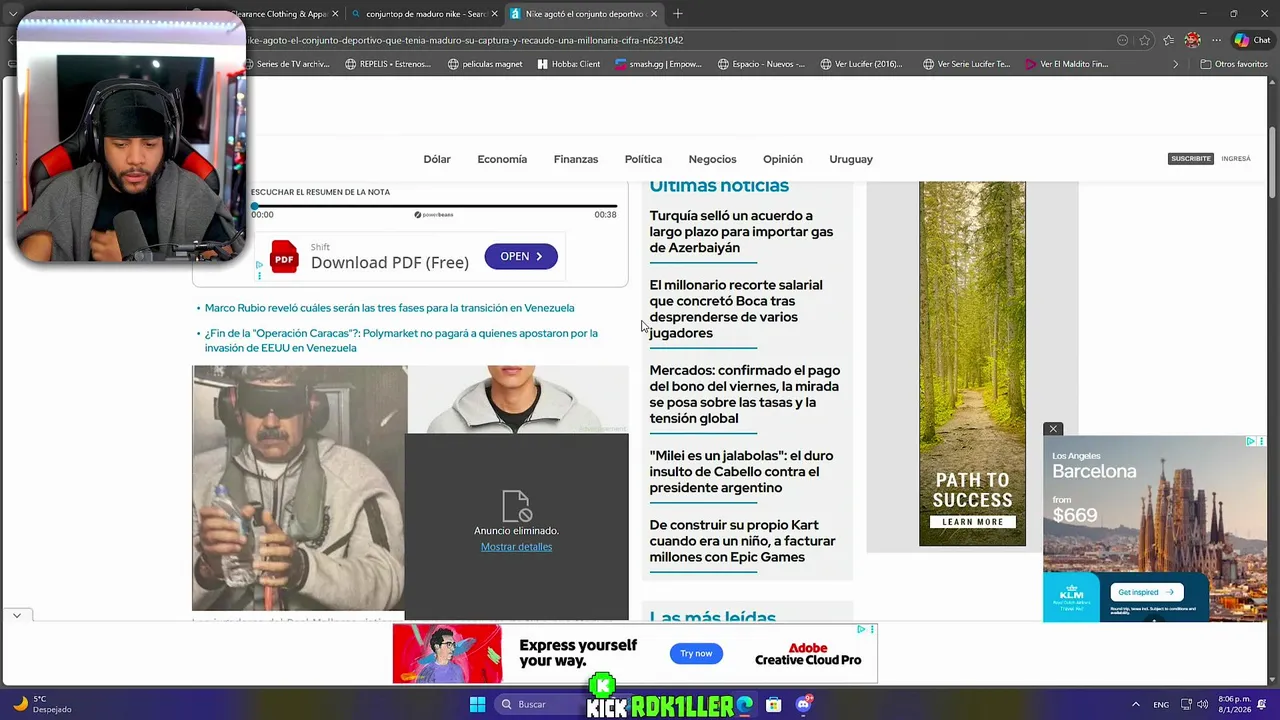Open the Windows Start menu
Viewport: 1280px width, 720px height.
coord(477,704)
